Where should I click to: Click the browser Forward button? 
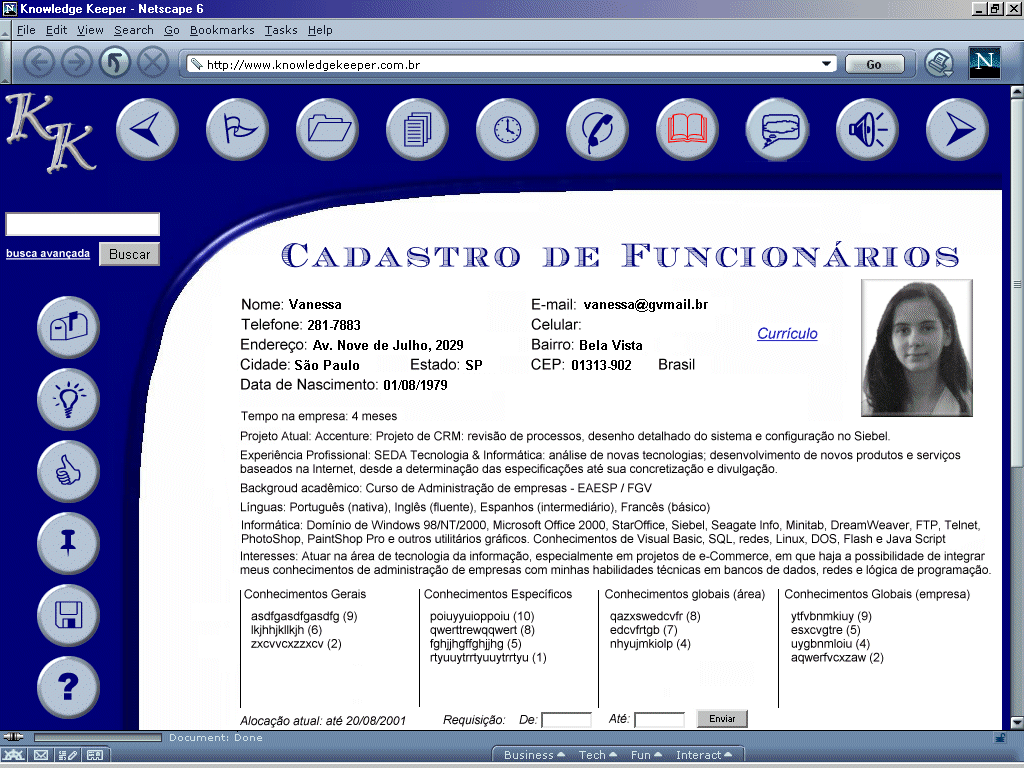pyautogui.click(x=77, y=63)
